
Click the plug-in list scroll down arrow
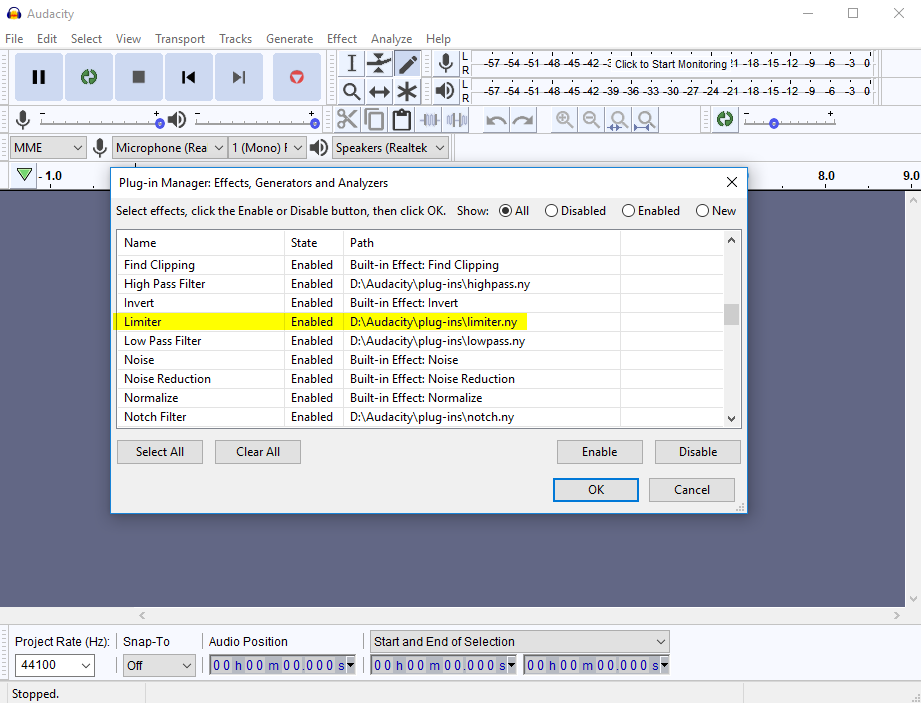pyautogui.click(x=731, y=419)
